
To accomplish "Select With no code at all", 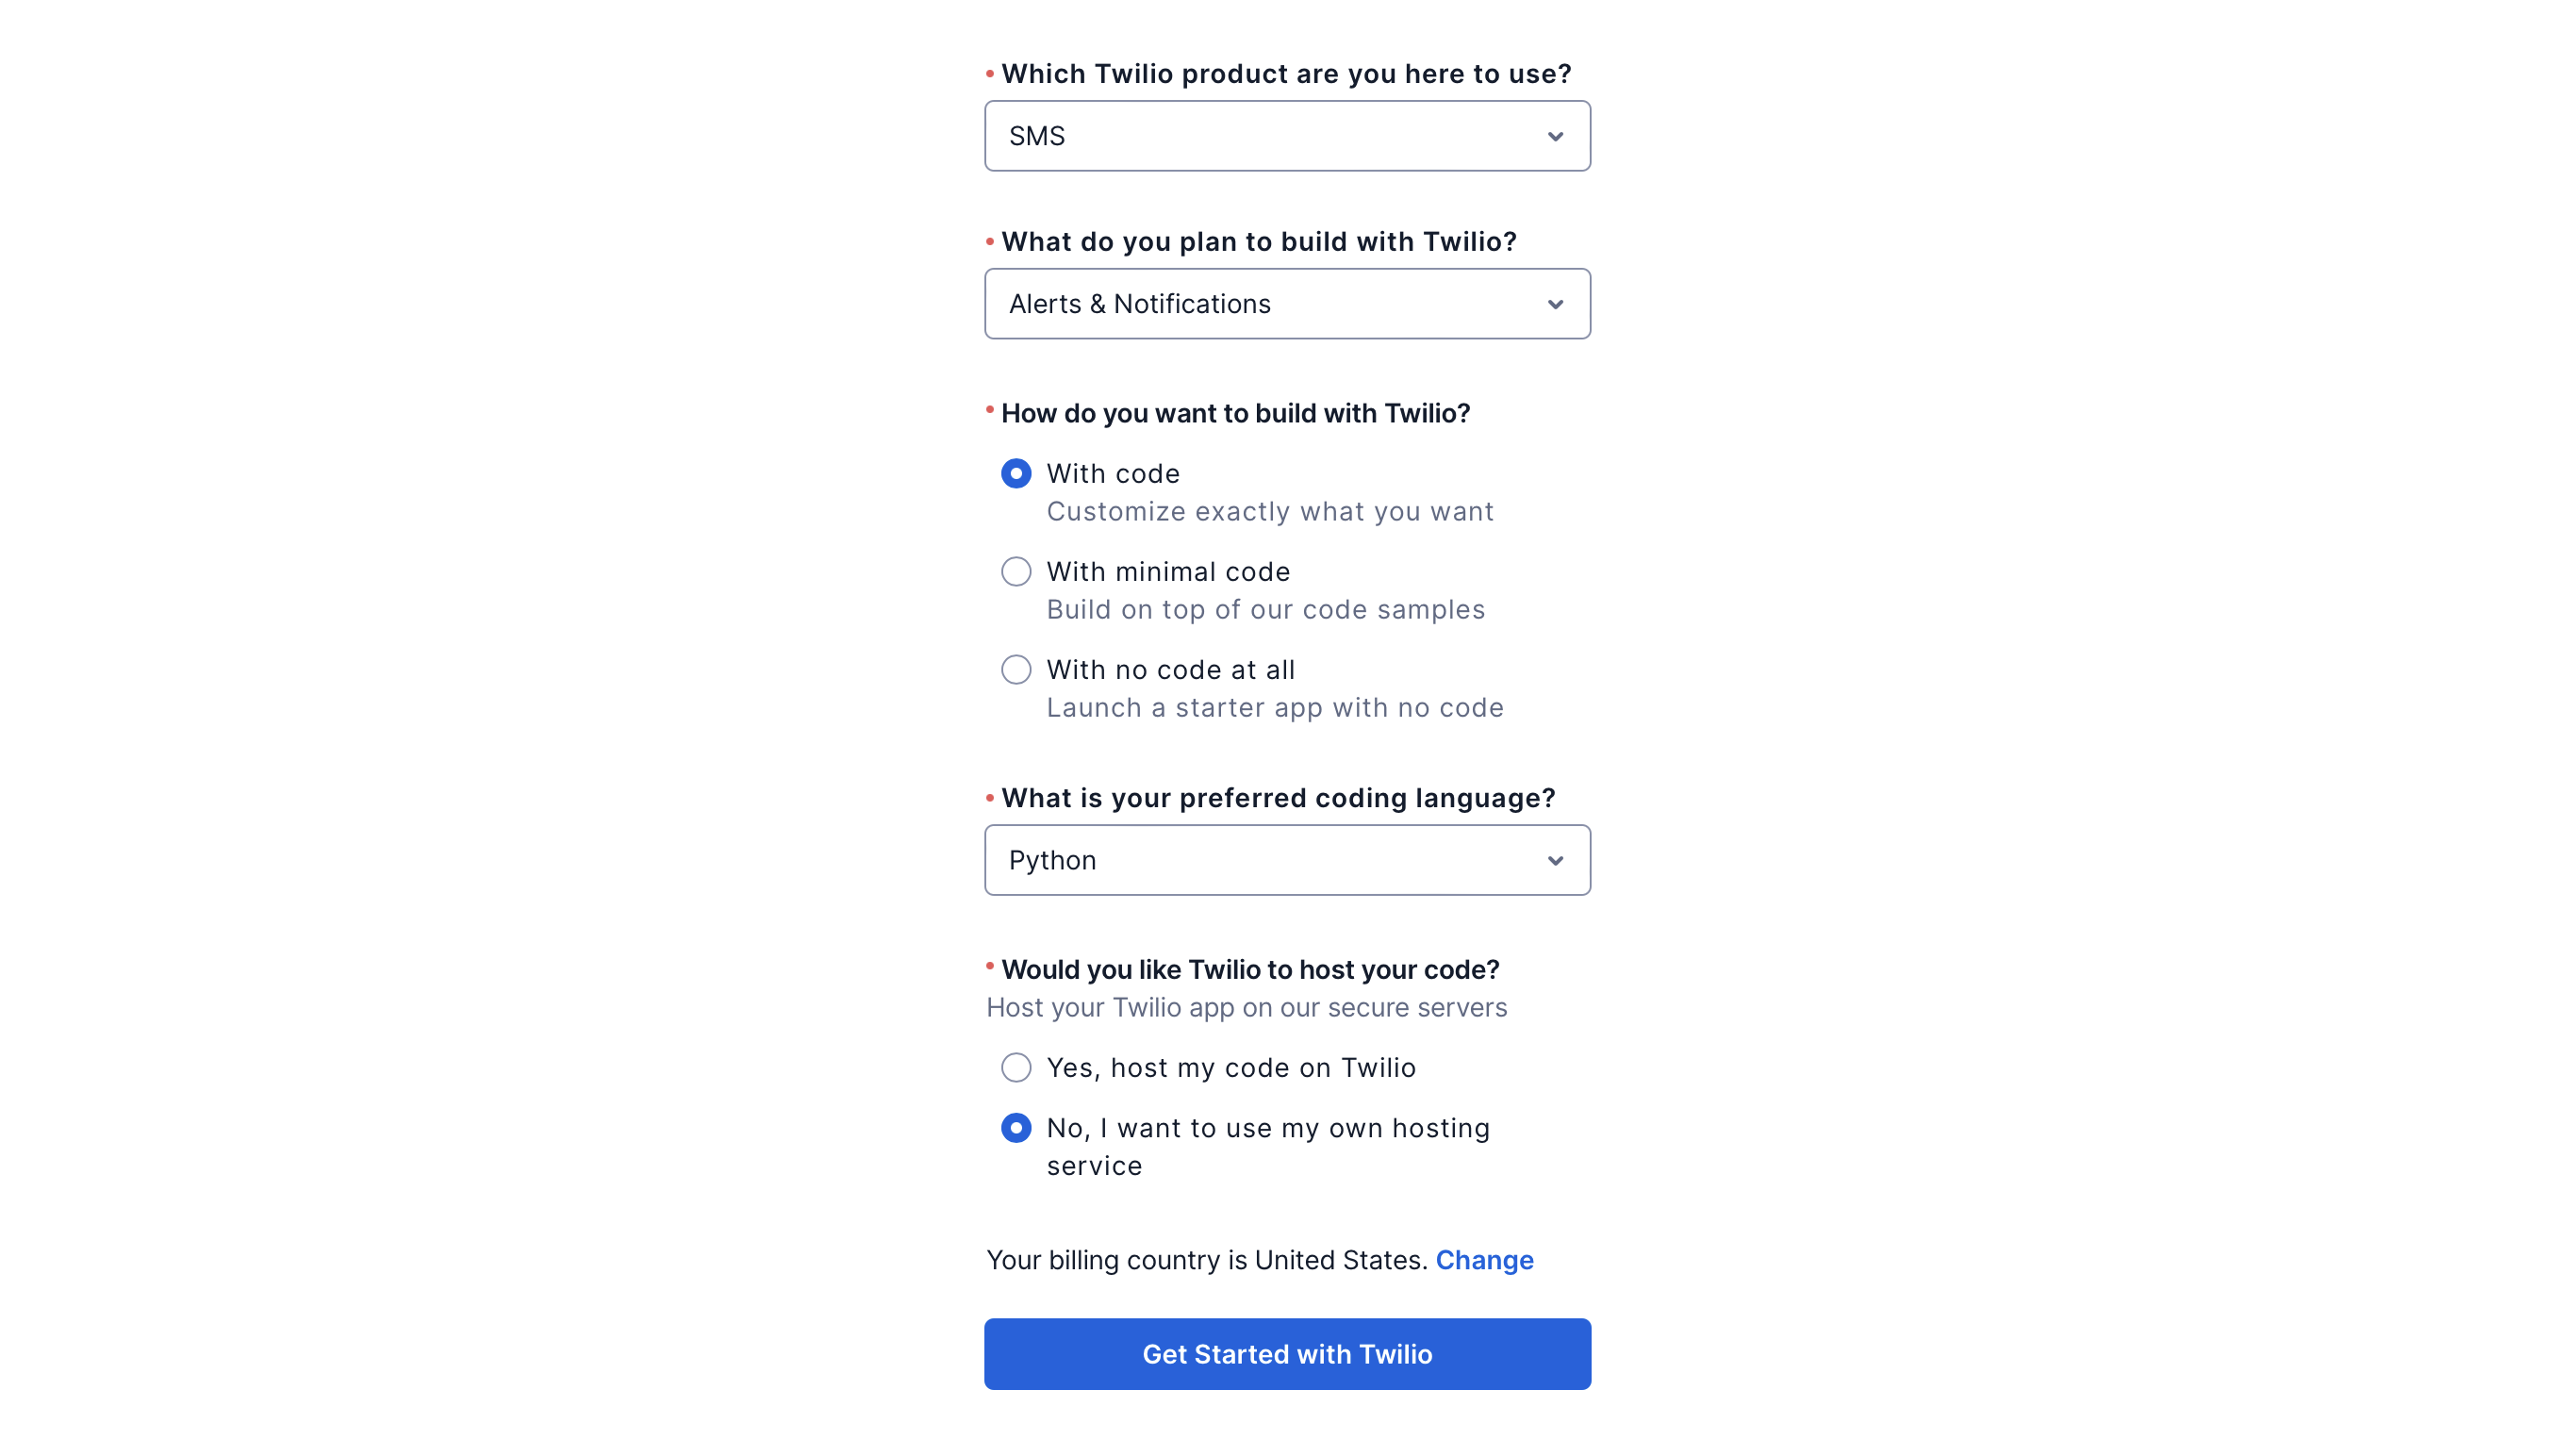I will (1016, 669).
